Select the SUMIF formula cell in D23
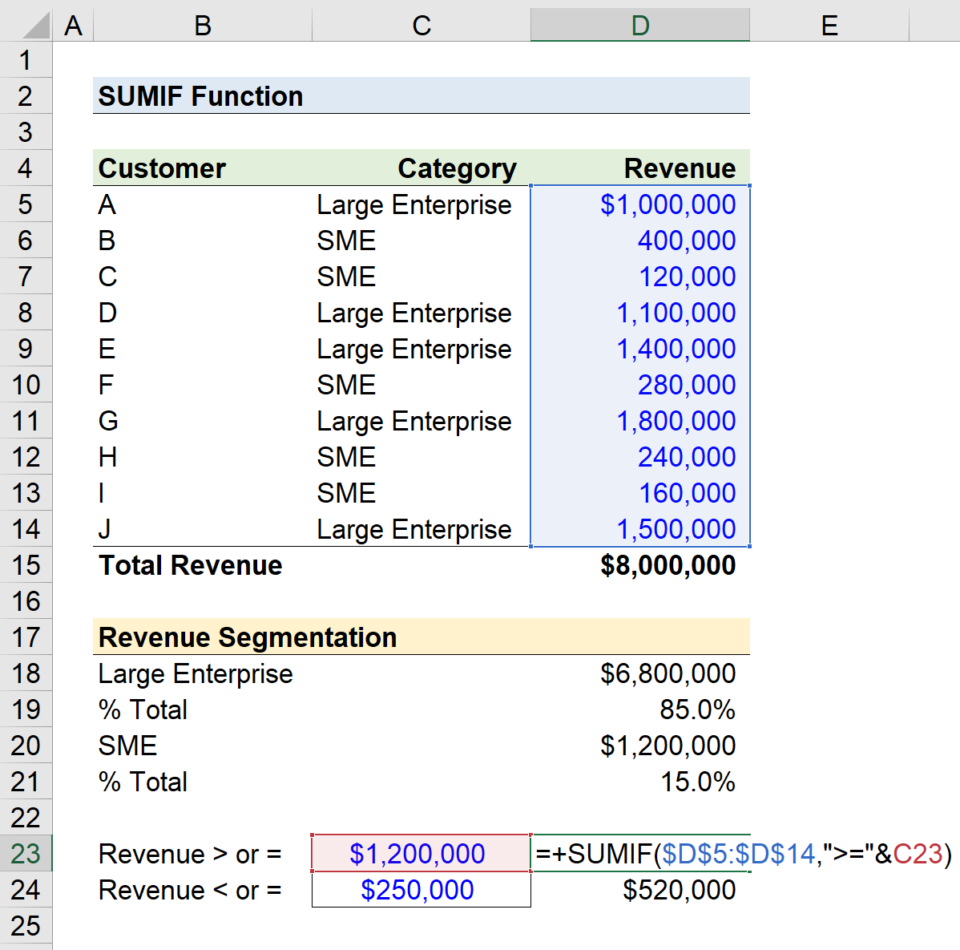The image size is (960, 950). [x=640, y=854]
